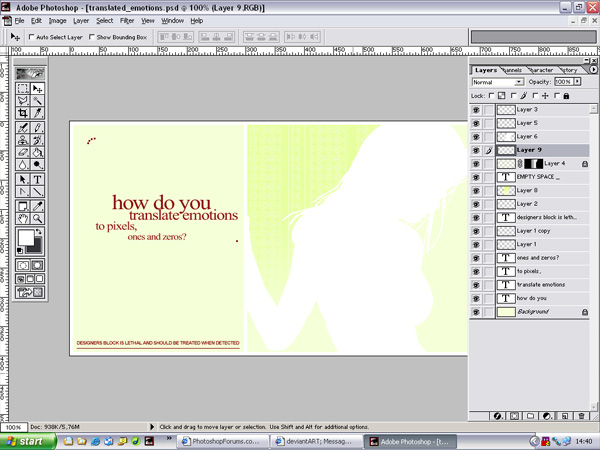600x450 pixels.
Task: Enable Auto Select Layer checkbox
Action: 31,37
